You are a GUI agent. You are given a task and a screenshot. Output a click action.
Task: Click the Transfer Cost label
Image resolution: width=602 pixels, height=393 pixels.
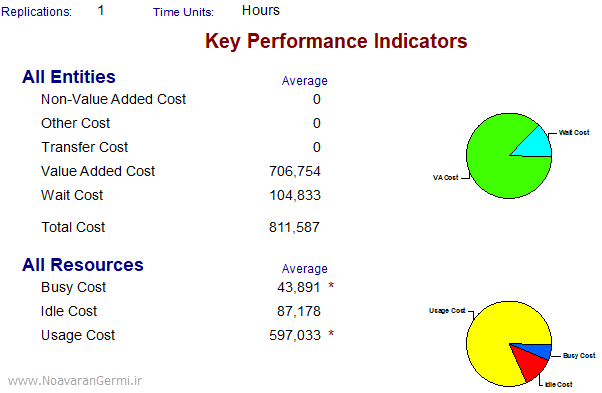coord(84,147)
